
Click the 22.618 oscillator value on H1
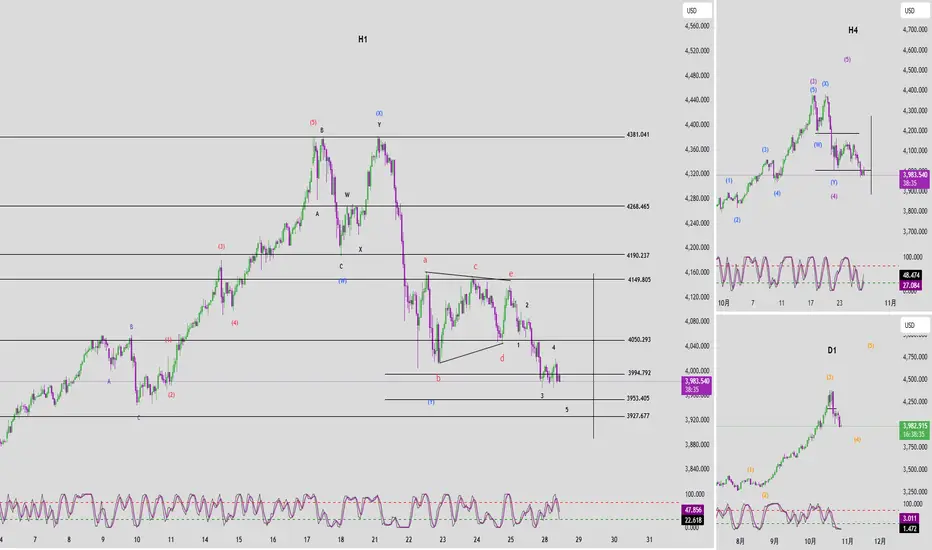[693, 520]
